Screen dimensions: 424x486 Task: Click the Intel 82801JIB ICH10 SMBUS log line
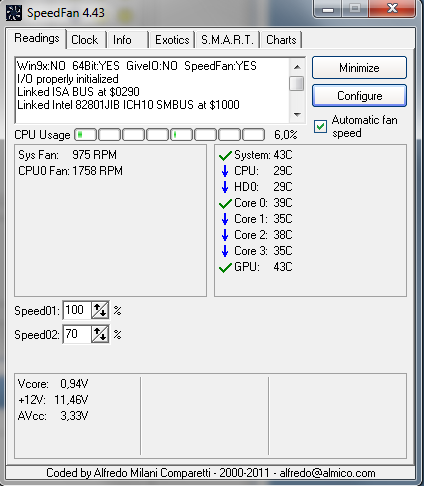(x=128, y=105)
